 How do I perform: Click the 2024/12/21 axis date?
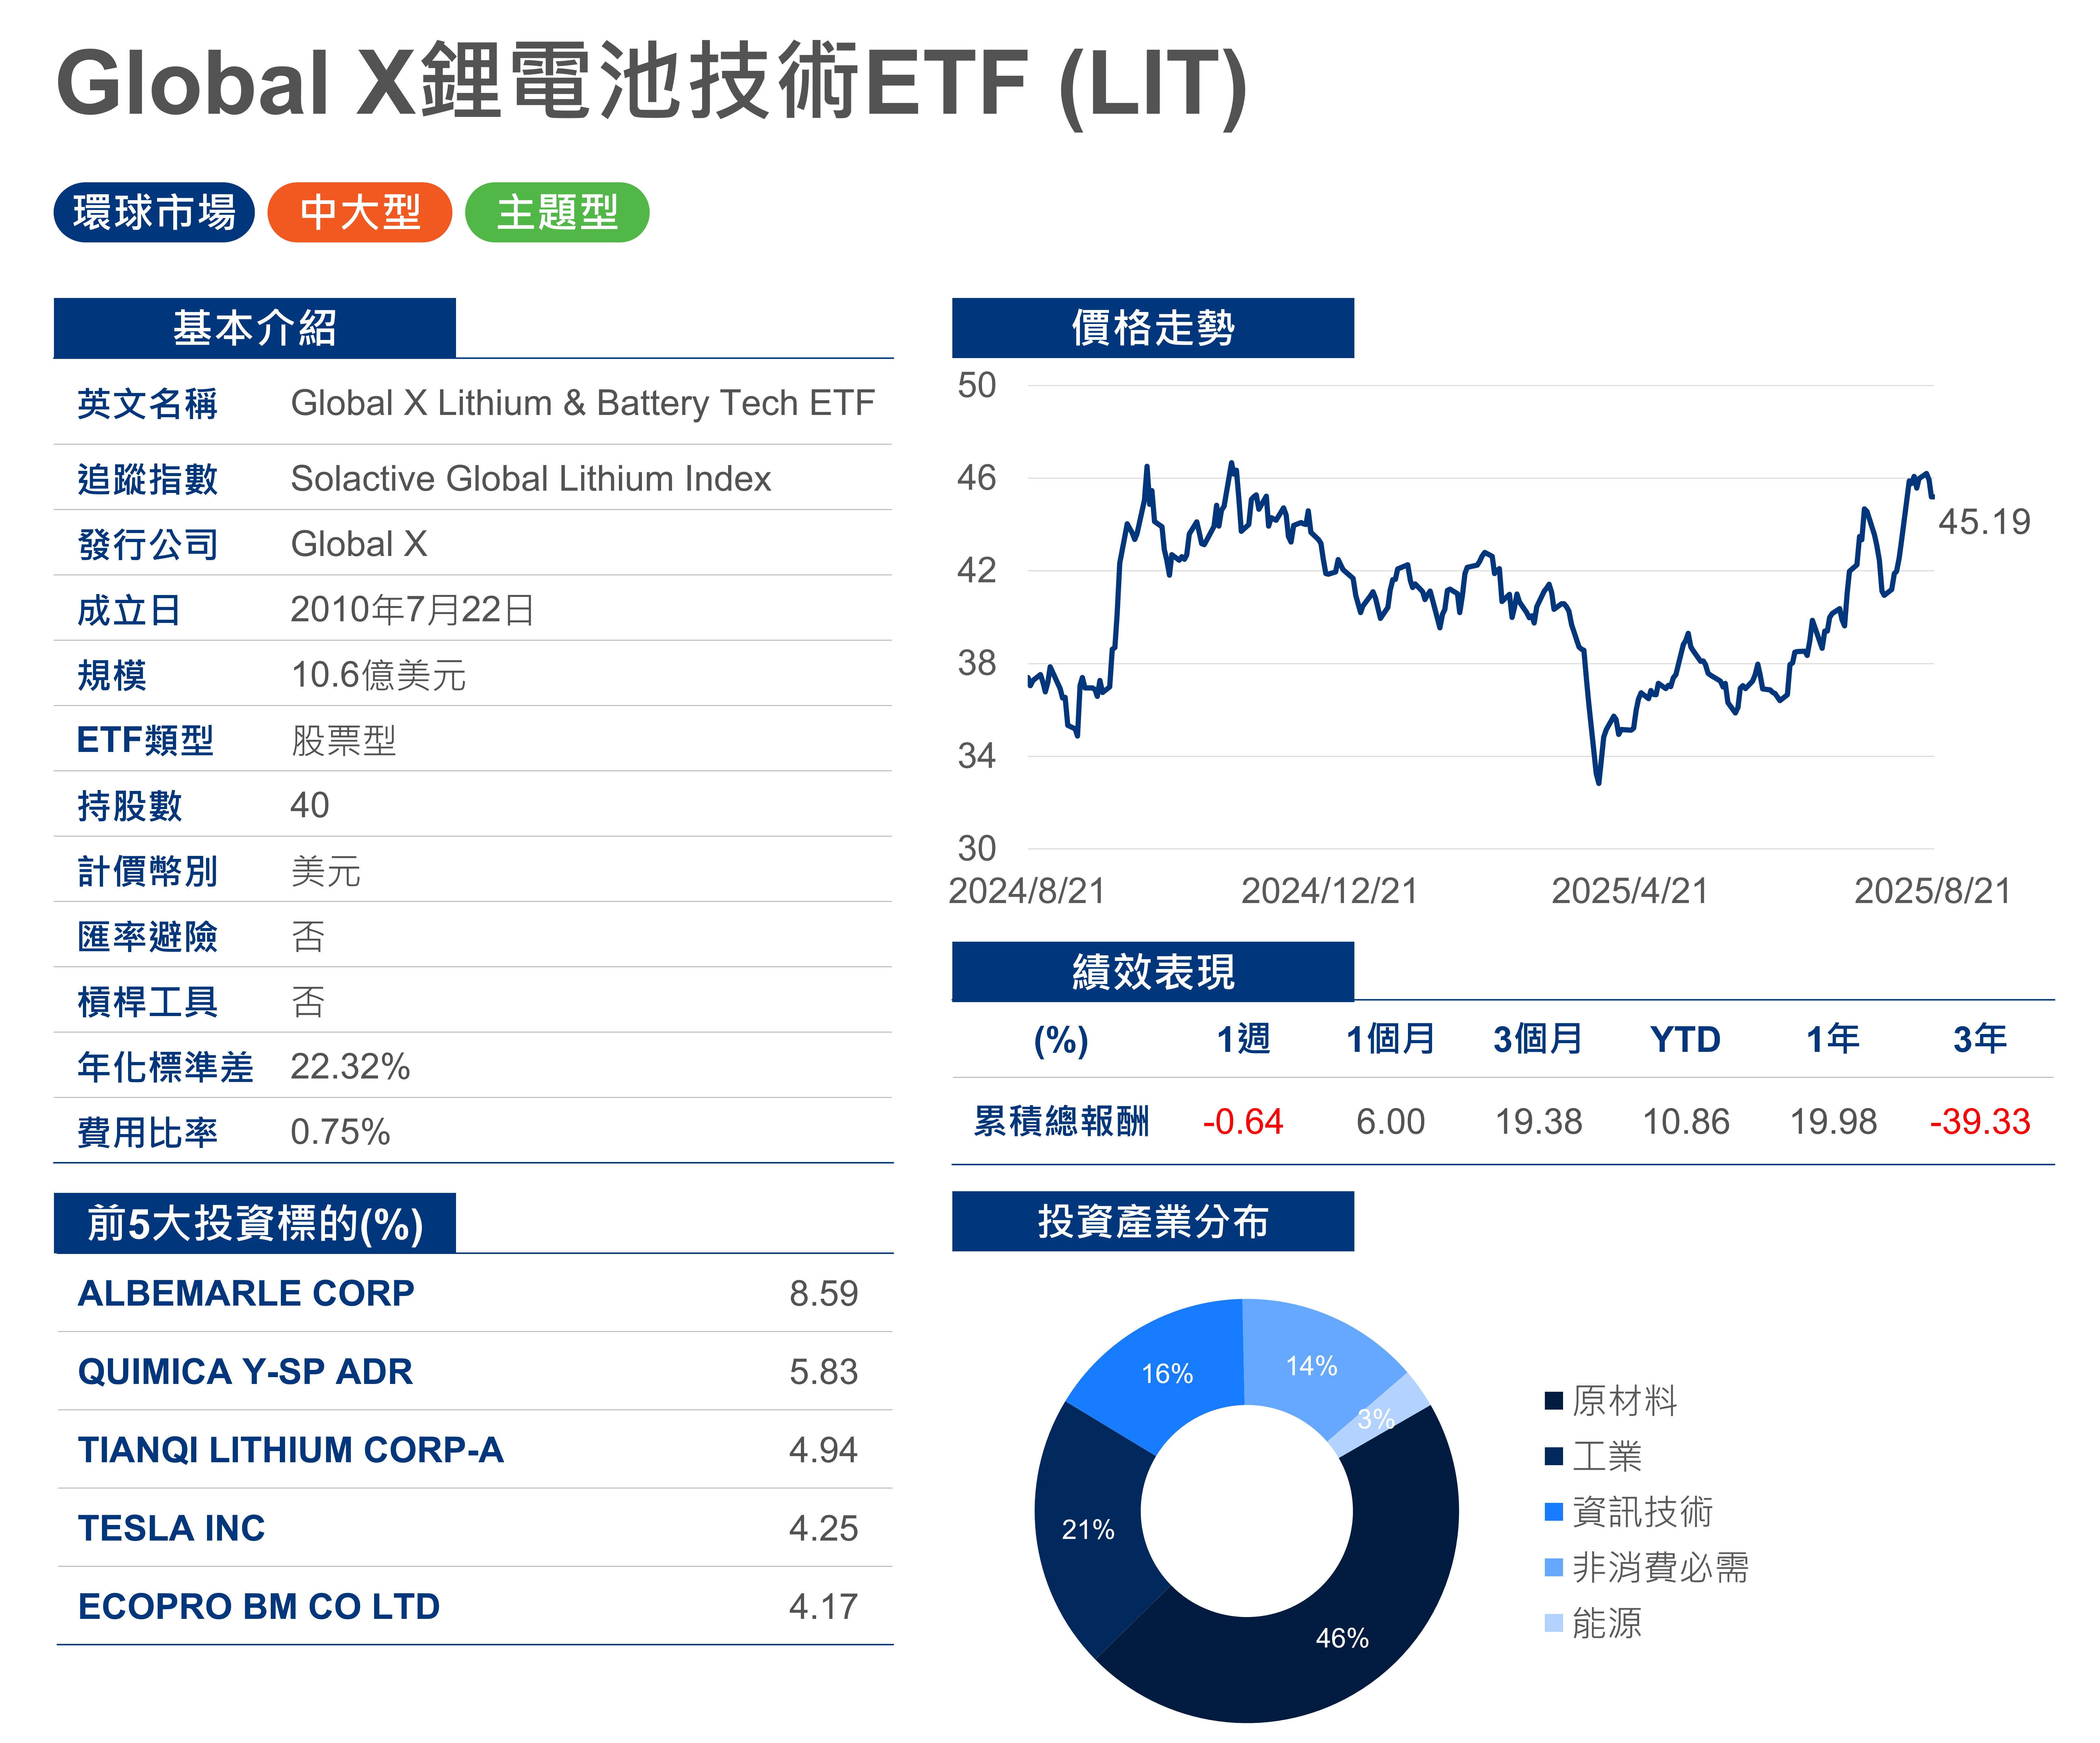click(x=1330, y=891)
